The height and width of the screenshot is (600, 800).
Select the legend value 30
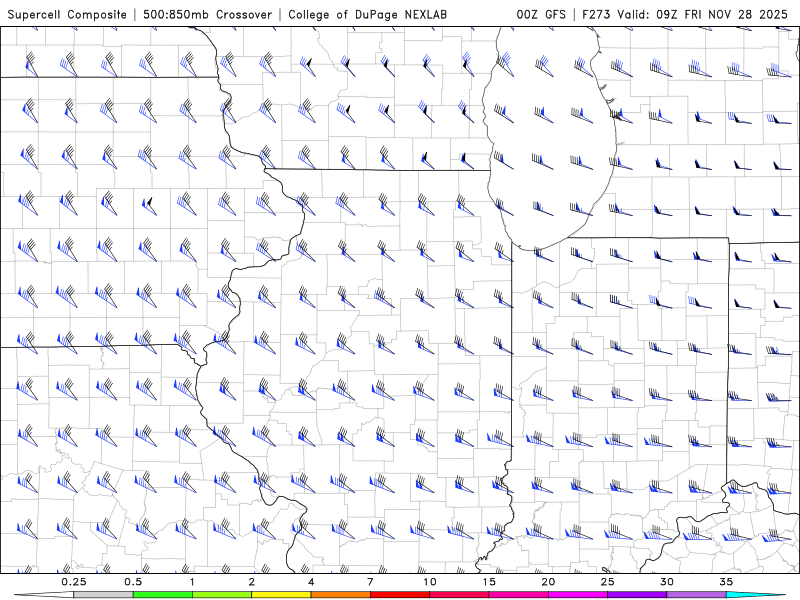click(666, 582)
